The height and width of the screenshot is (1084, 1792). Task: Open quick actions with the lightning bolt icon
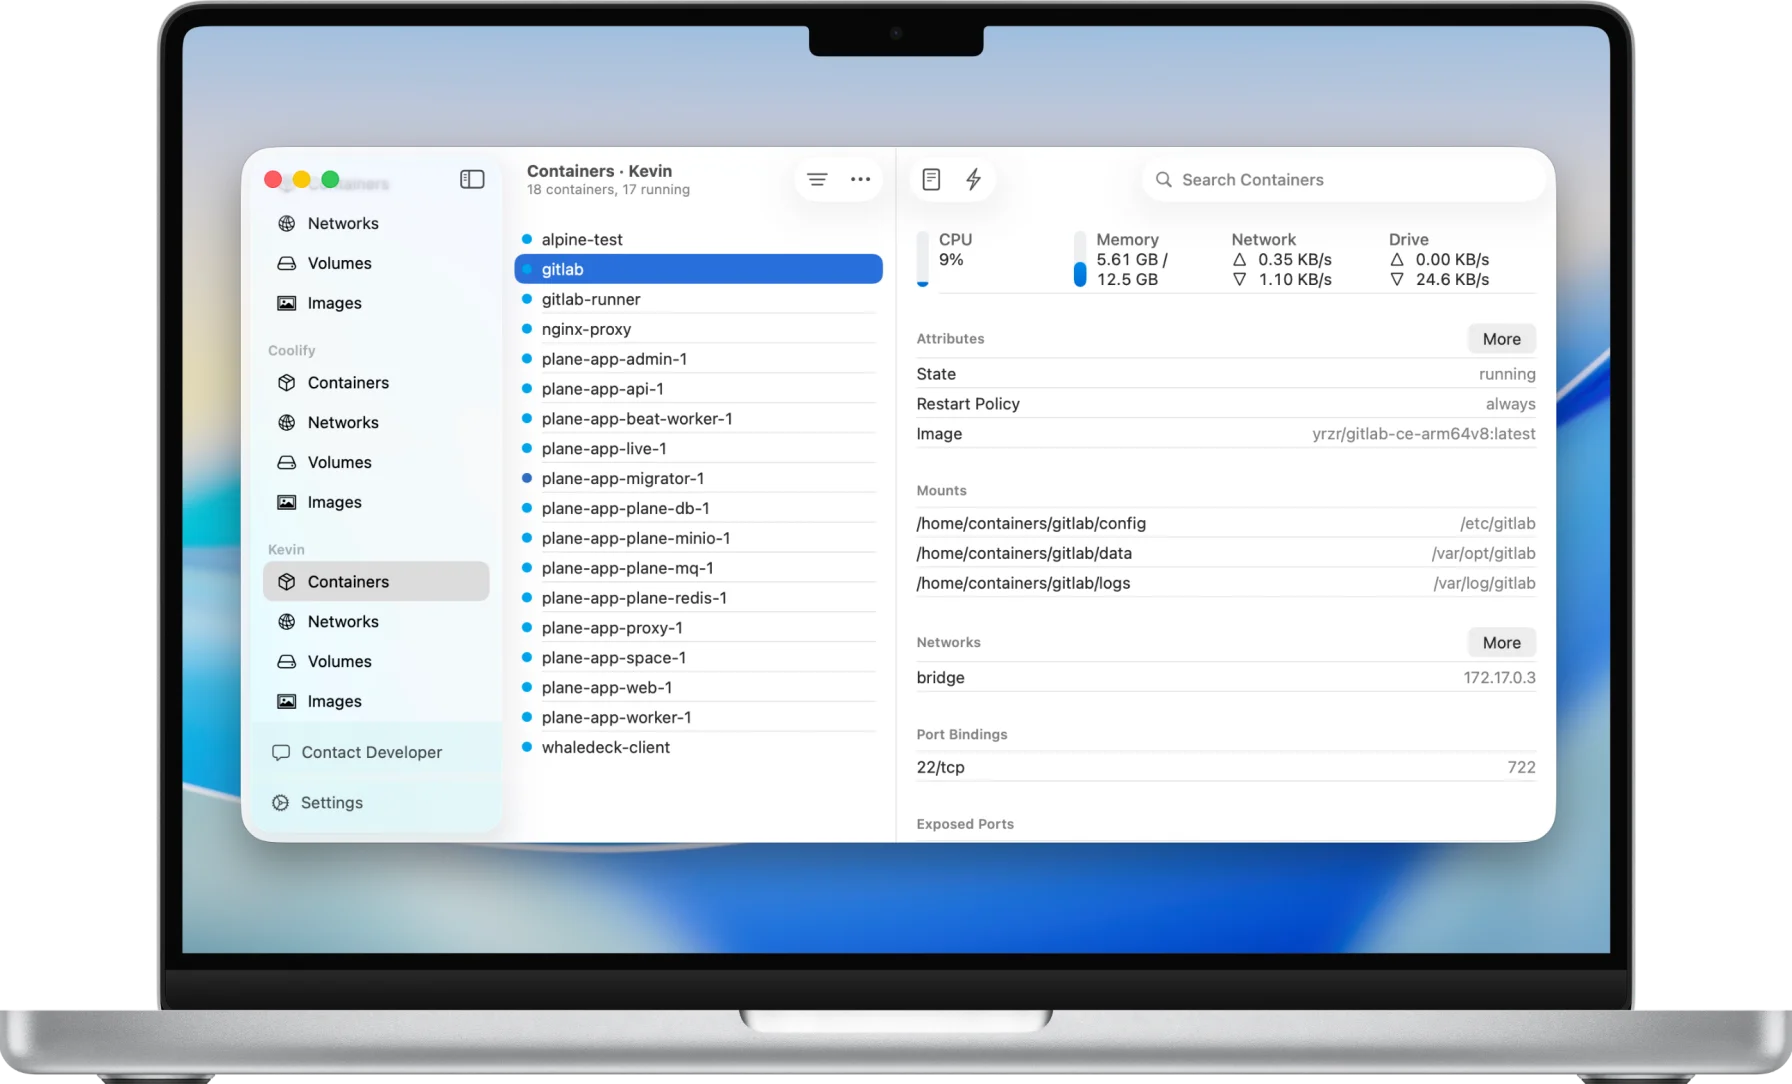click(974, 179)
